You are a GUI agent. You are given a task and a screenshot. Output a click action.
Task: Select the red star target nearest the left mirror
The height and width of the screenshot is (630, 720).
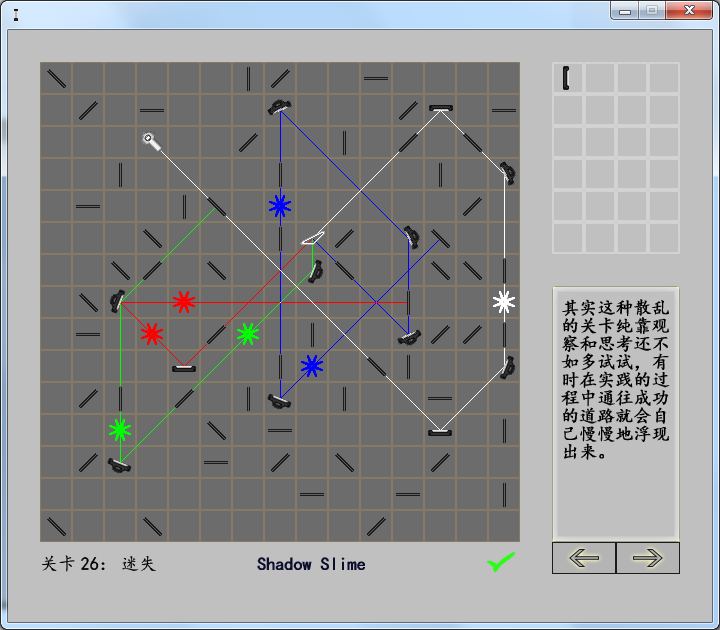point(184,302)
